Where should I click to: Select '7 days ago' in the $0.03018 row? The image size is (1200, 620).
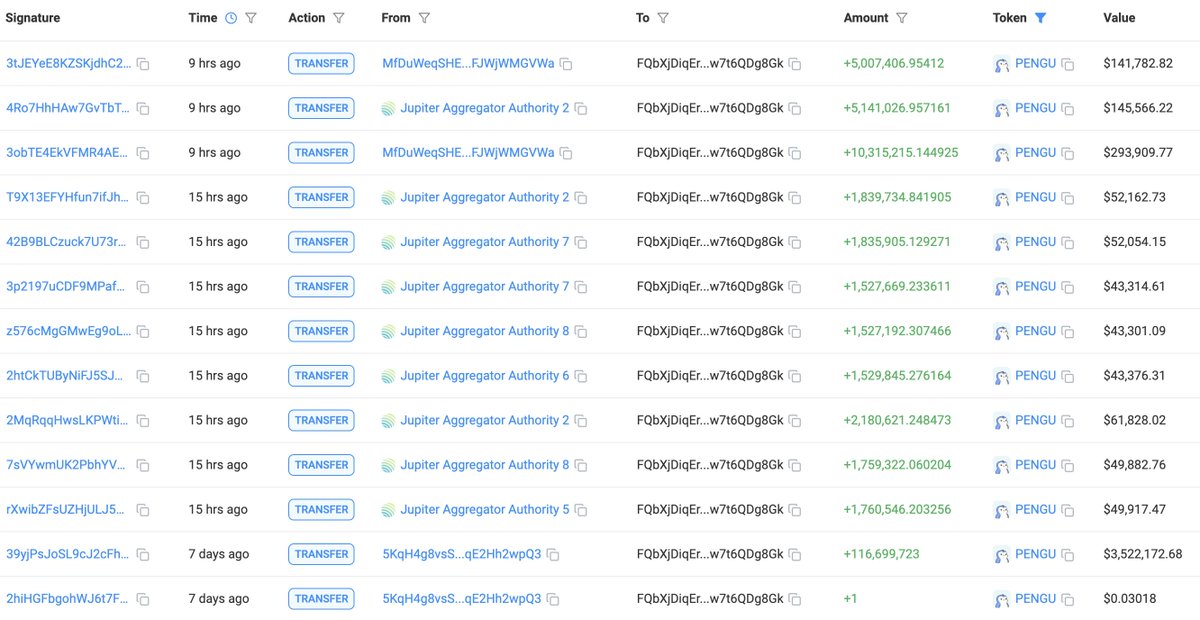219,598
